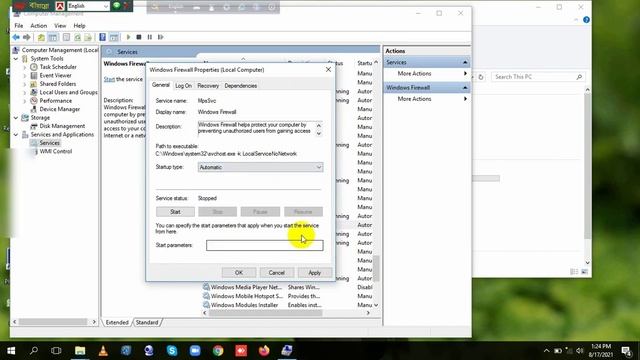Viewport: 640px width, 360px height.
Task: Click Apply in Windows Firewall Properties
Action: 314,273
